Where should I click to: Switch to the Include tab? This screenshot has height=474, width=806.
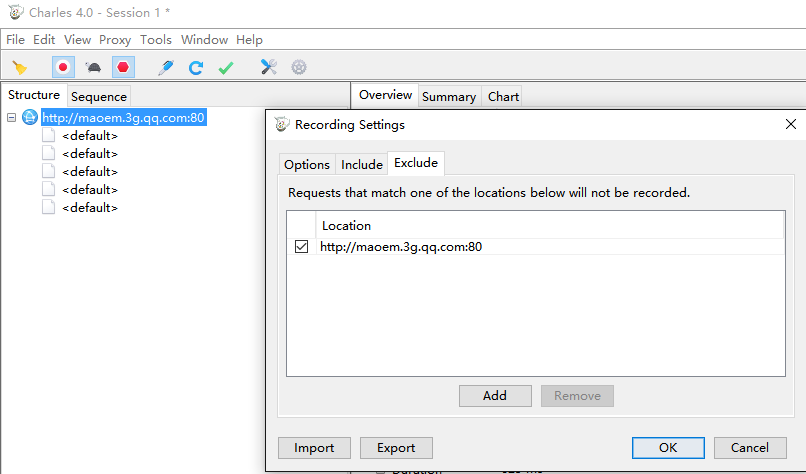(x=361, y=164)
